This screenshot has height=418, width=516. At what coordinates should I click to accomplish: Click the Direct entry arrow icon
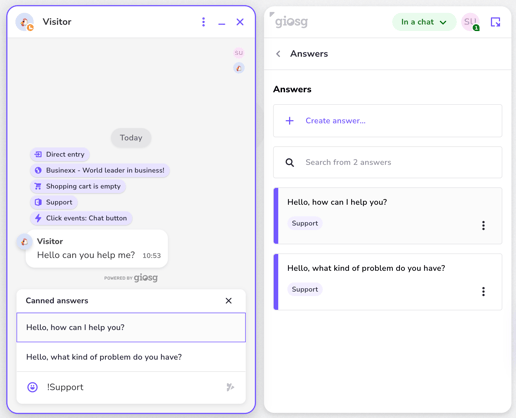click(x=38, y=154)
